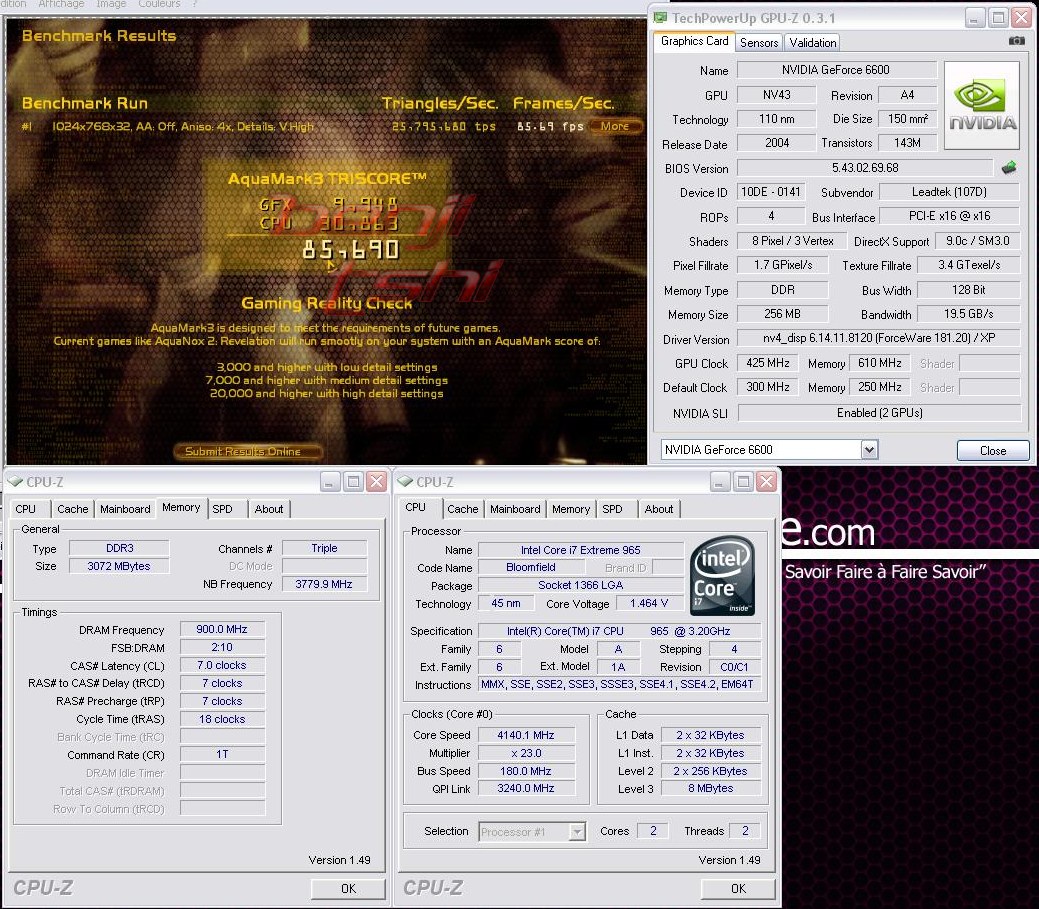Open the About tab in left CPU-Z window
This screenshot has height=909, width=1039.
pyautogui.click(x=269, y=509)
